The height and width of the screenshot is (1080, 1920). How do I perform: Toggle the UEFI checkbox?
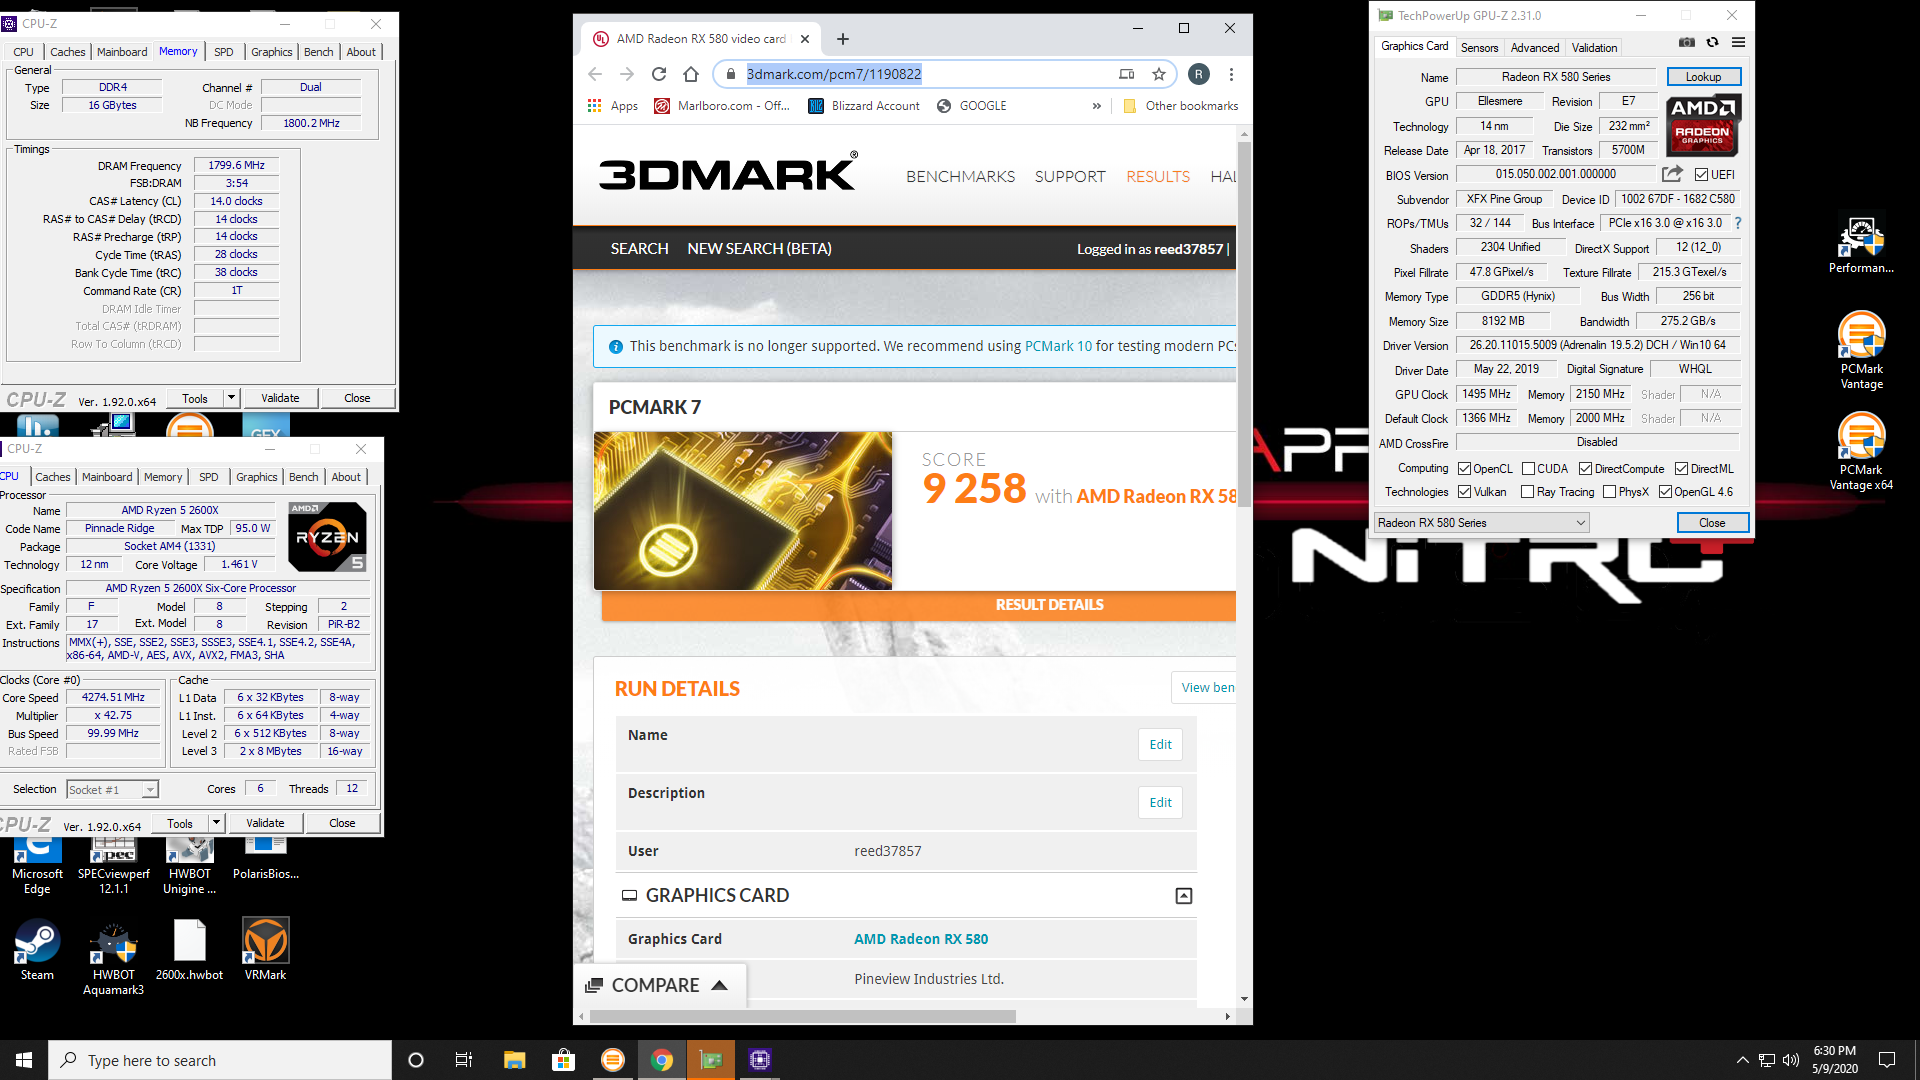(1701, 175)
